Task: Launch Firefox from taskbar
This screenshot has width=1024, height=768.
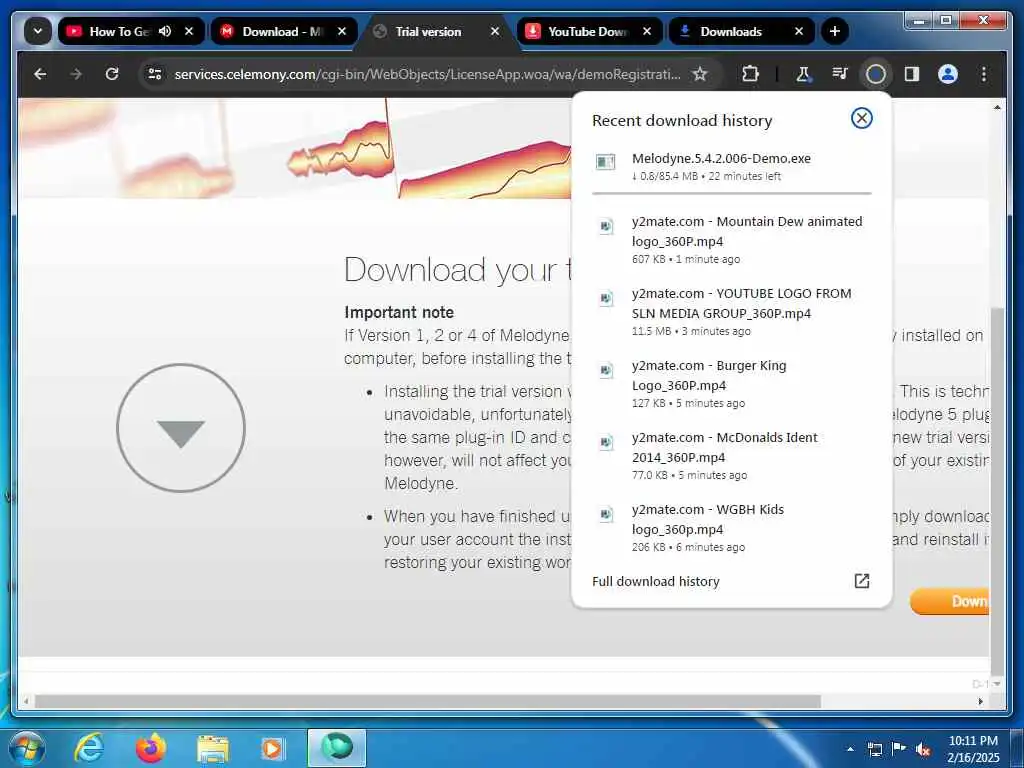Action: [x=151, y=748]
